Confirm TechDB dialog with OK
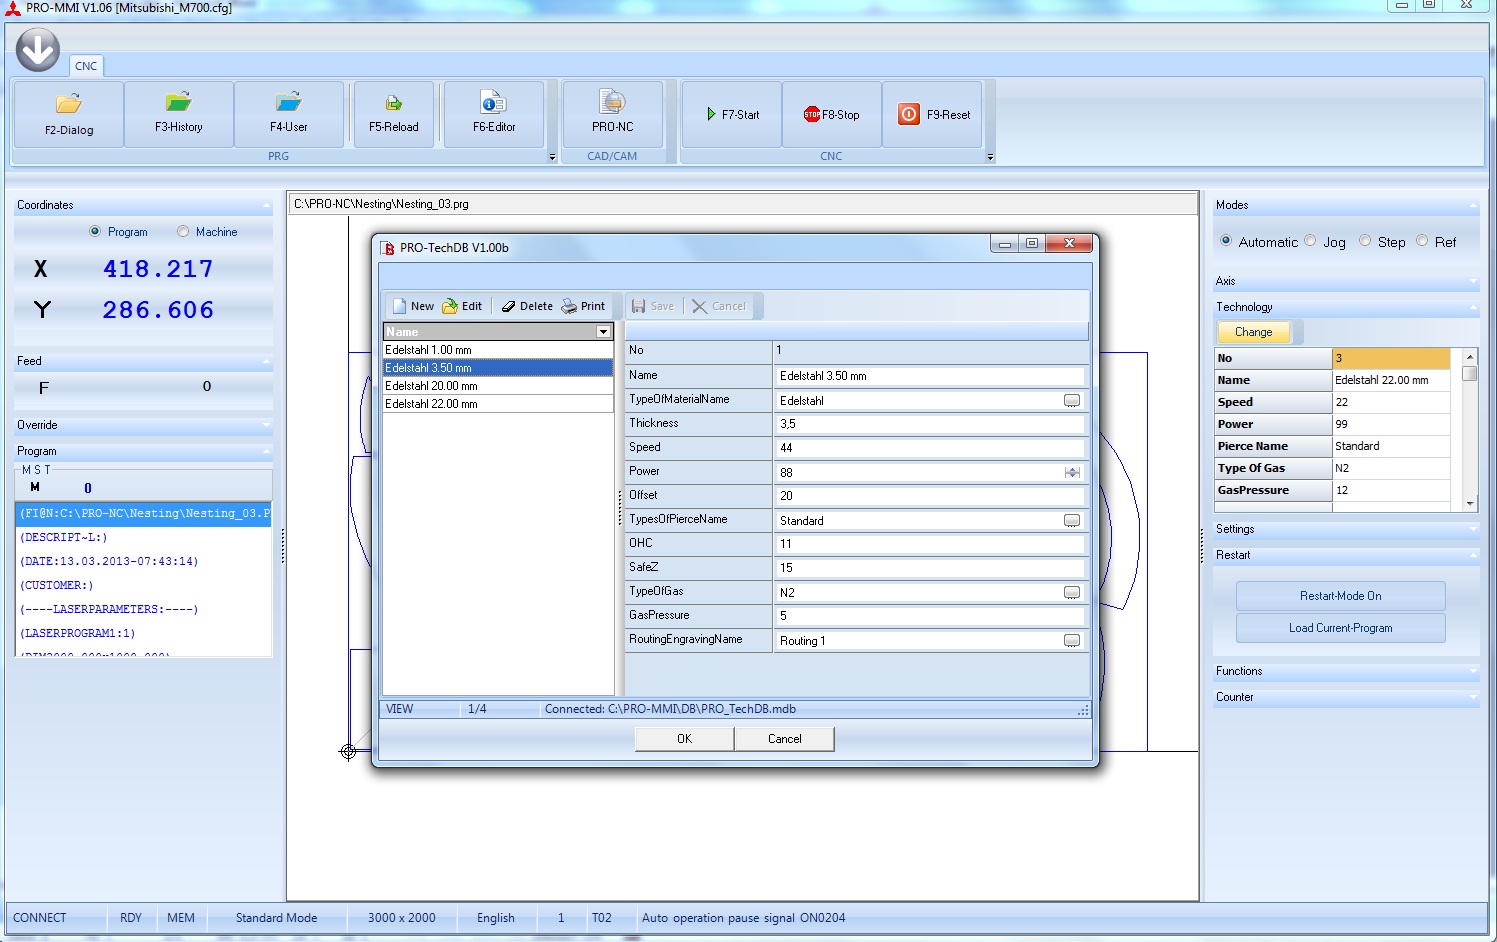The height and width of the screenshot is (942, 1497). point(684,739)
